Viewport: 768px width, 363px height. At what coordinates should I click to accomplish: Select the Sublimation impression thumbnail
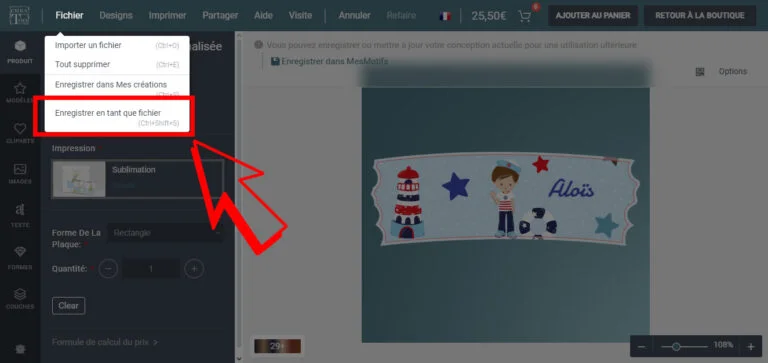[x=79, y=179]
